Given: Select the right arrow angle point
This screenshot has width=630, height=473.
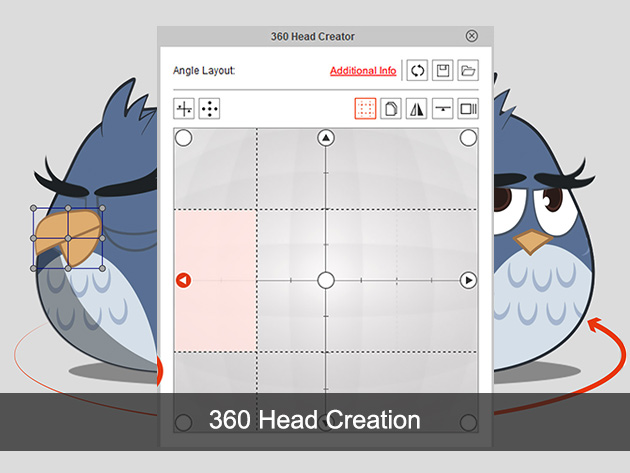Looking at the screenshot, I should tap(468, 280).
